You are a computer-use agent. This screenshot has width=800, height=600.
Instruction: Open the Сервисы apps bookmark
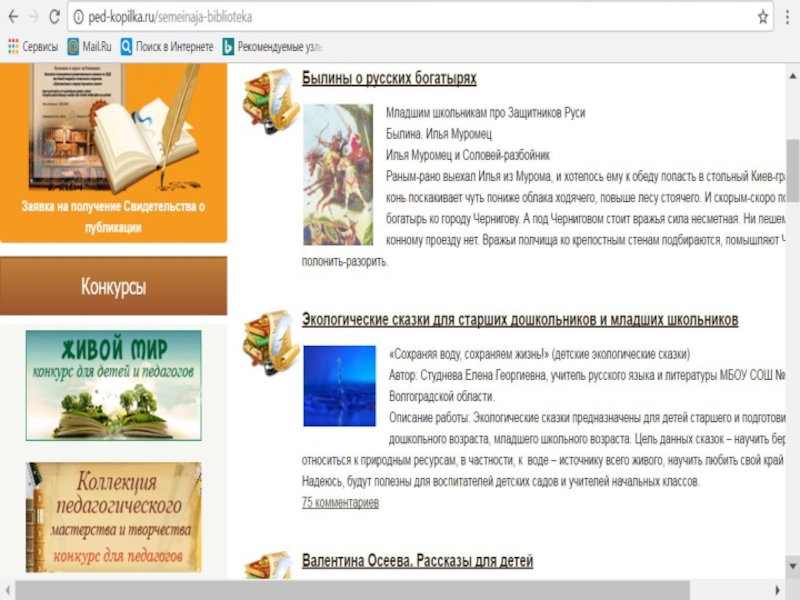pyautogui.click(x=33, y=46)
